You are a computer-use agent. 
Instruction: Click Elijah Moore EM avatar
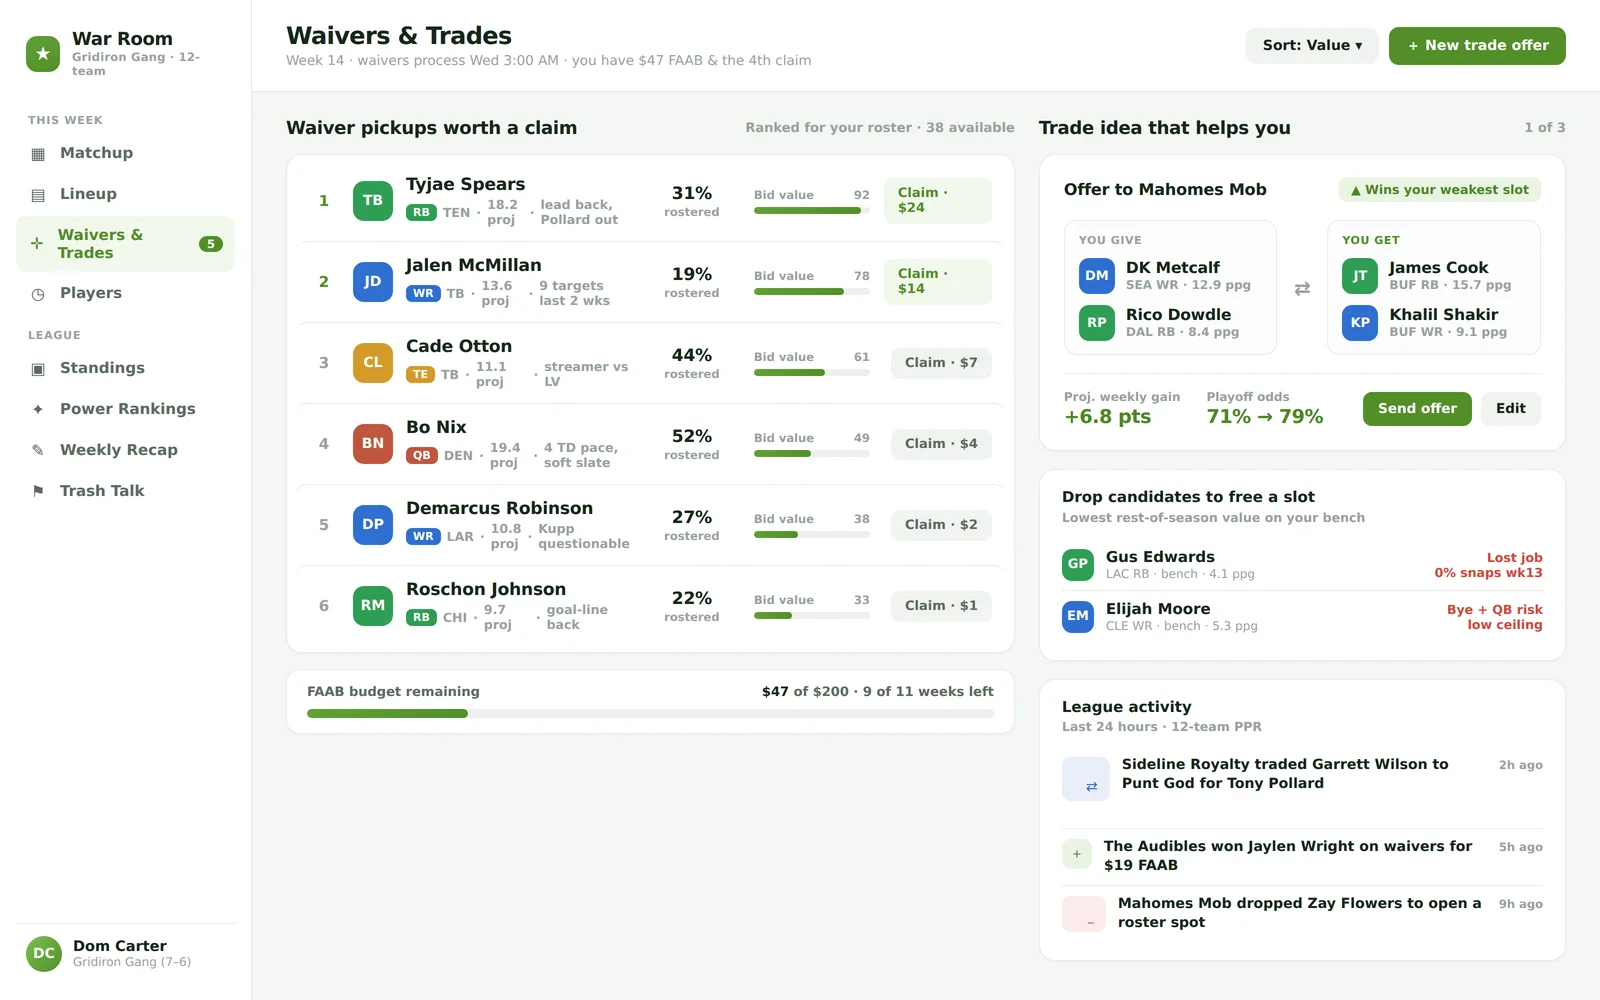1078,616
